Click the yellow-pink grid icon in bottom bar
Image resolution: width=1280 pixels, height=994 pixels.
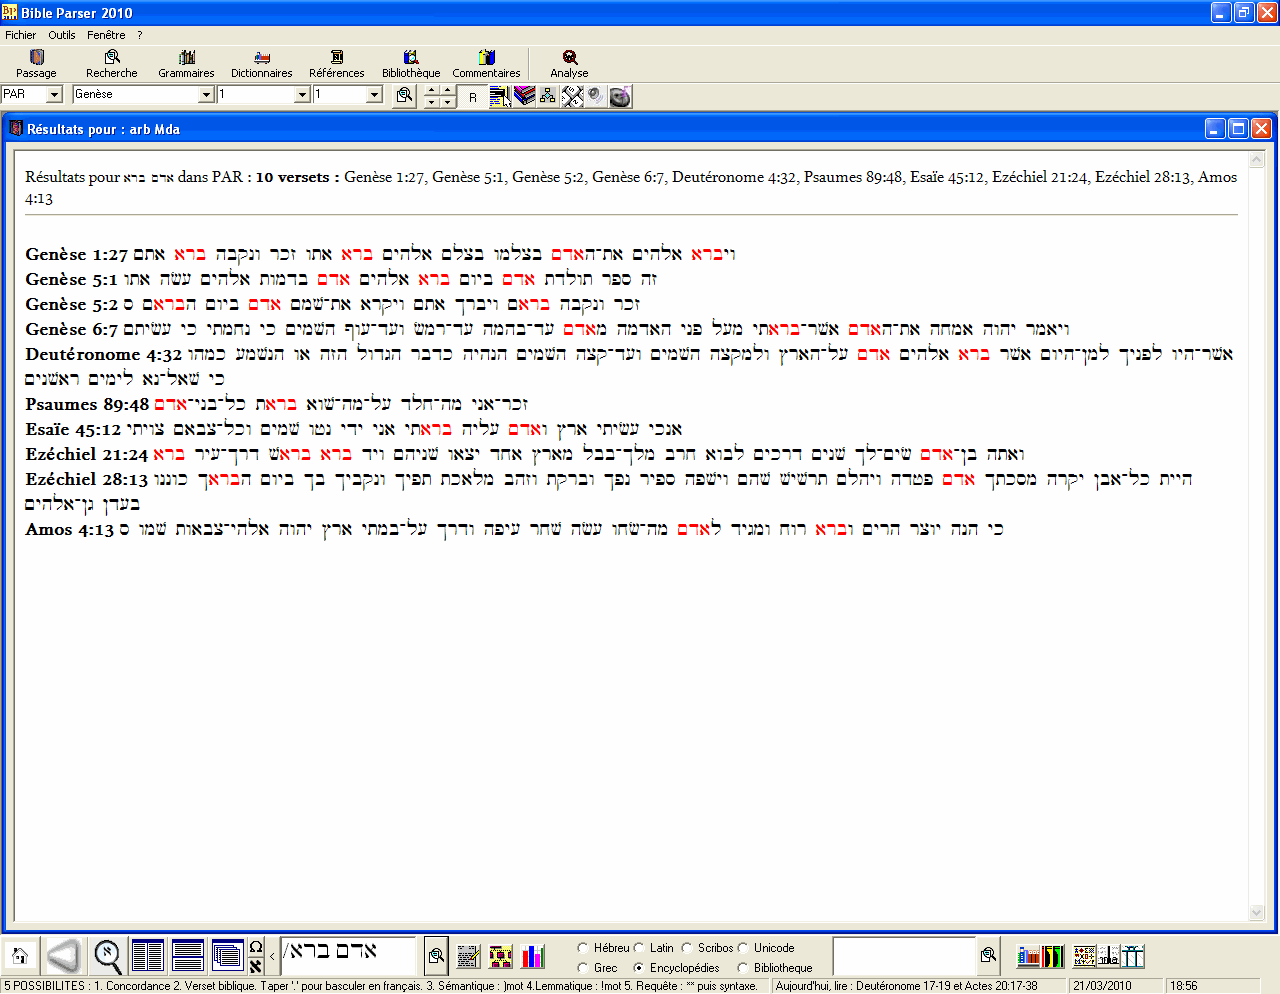(x=501, y=957)
